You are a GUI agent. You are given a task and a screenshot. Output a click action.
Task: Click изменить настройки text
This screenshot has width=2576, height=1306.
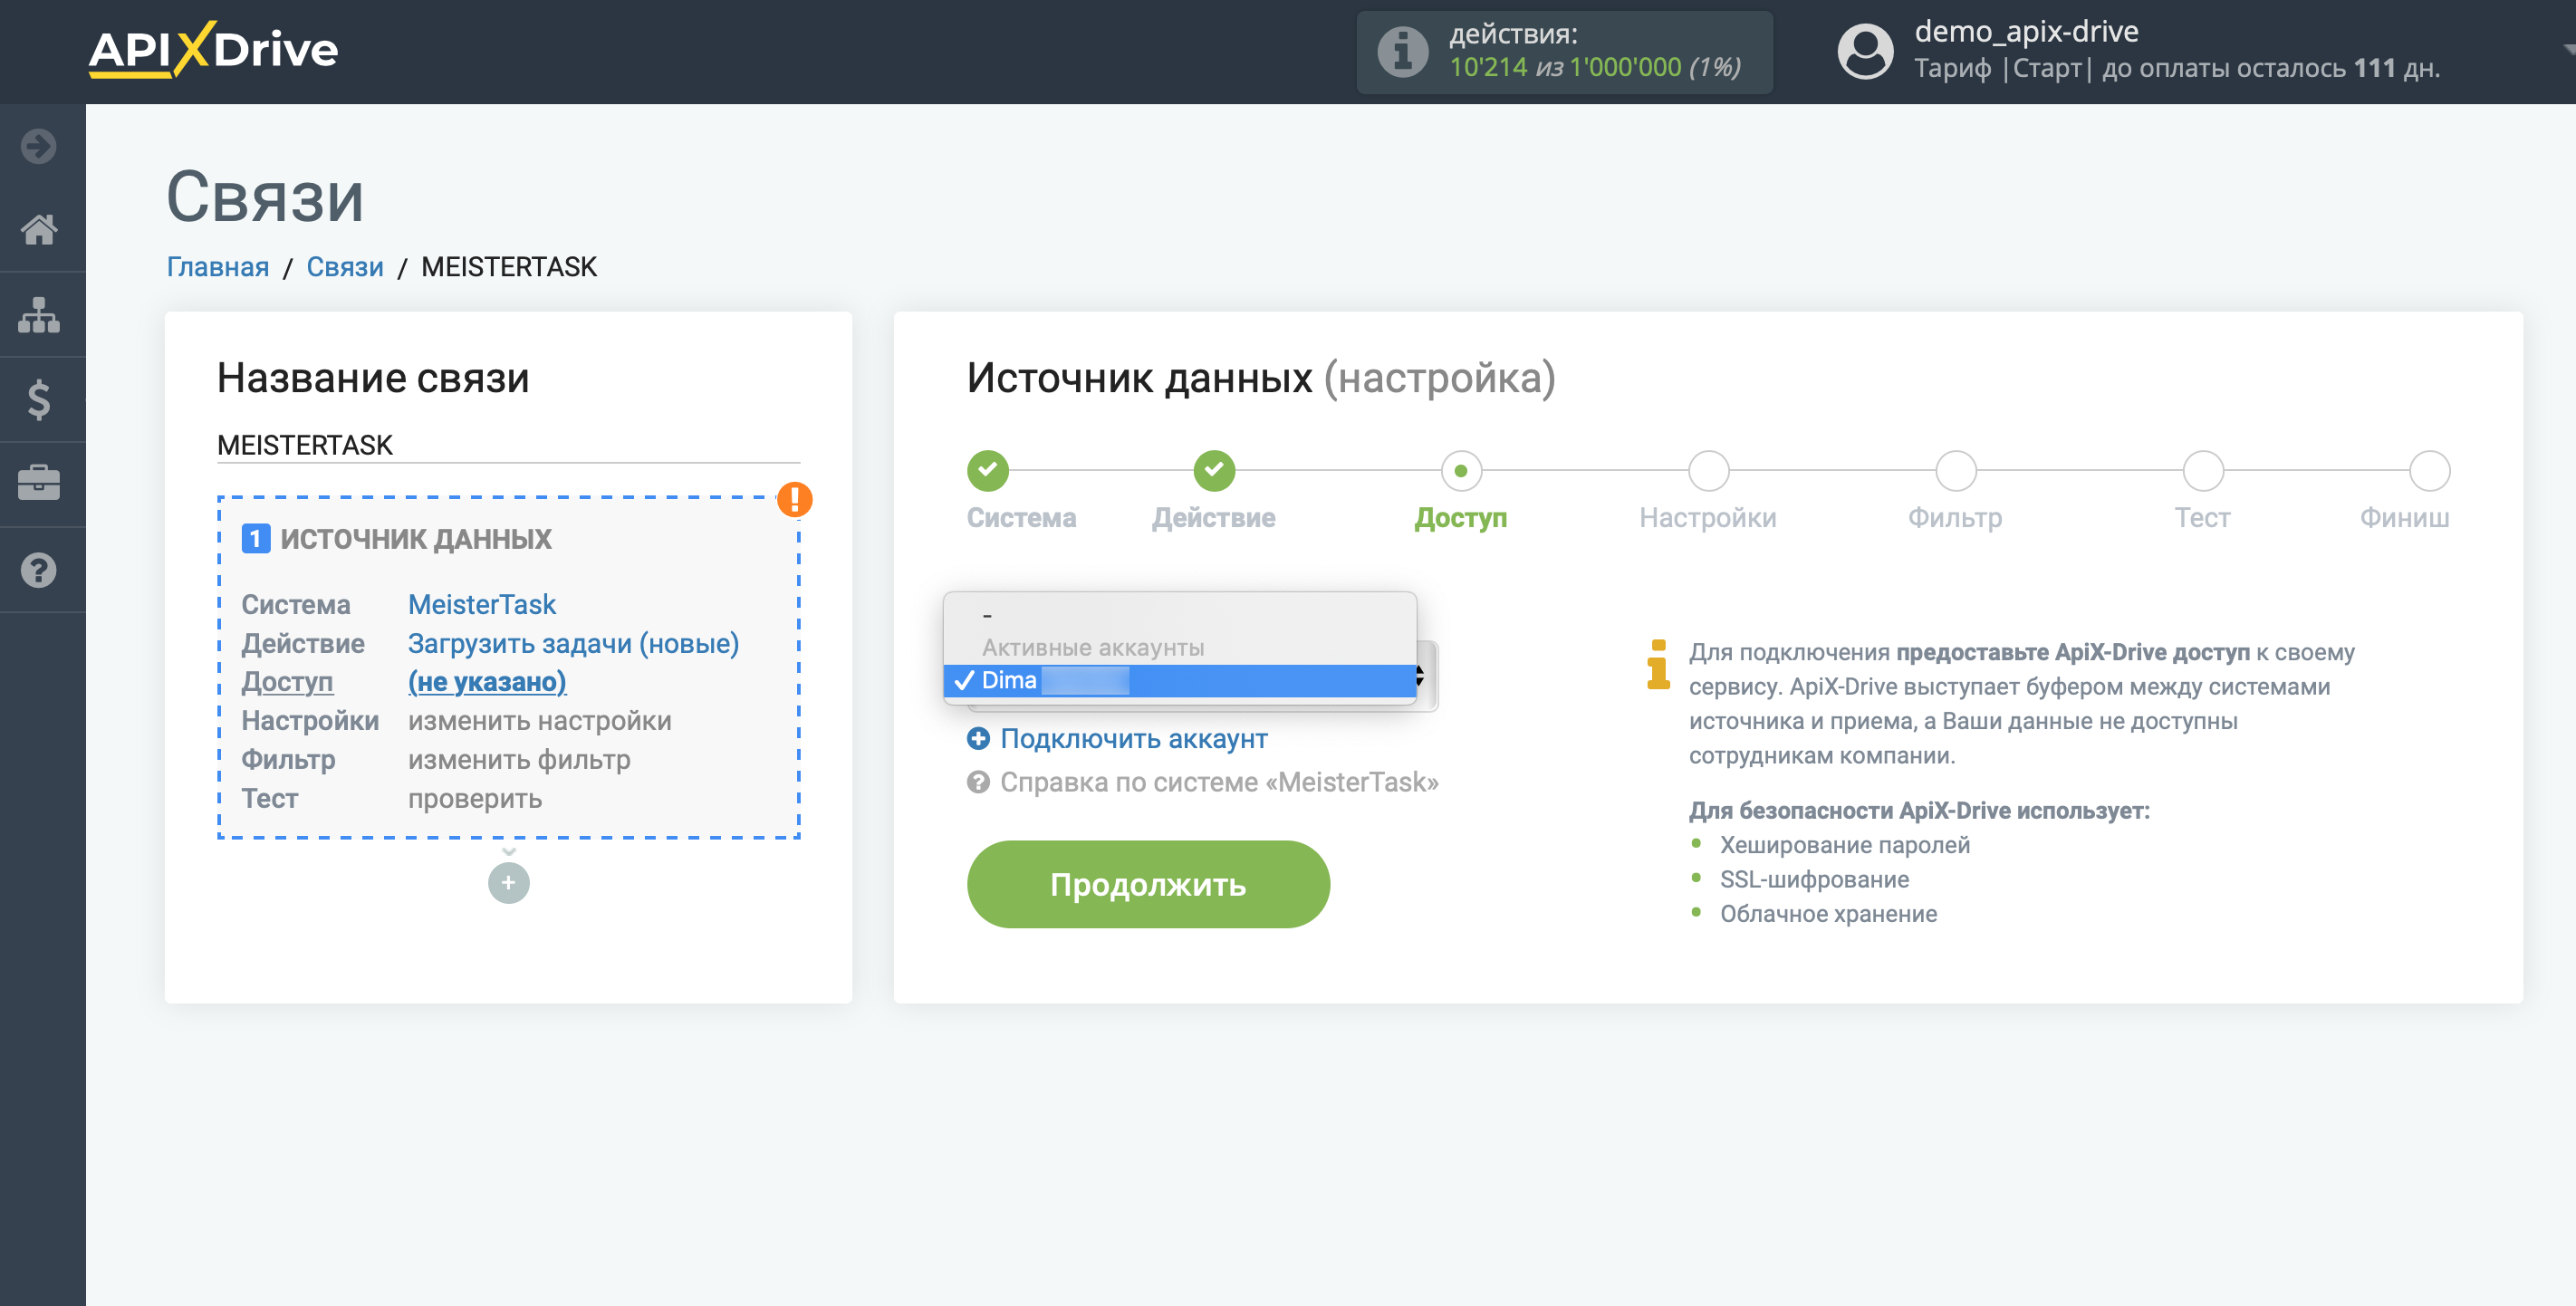point(539,721)
